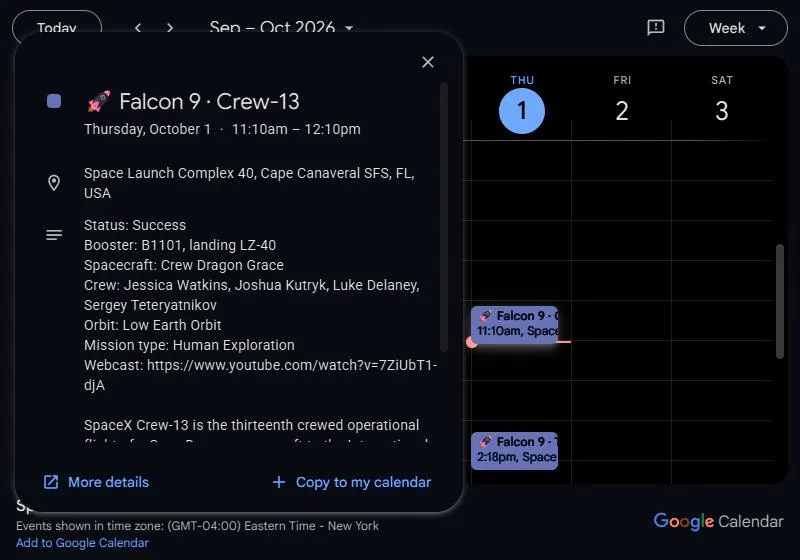Go to previous week arrow
This screenshot has height=560, width=800.
138,28
